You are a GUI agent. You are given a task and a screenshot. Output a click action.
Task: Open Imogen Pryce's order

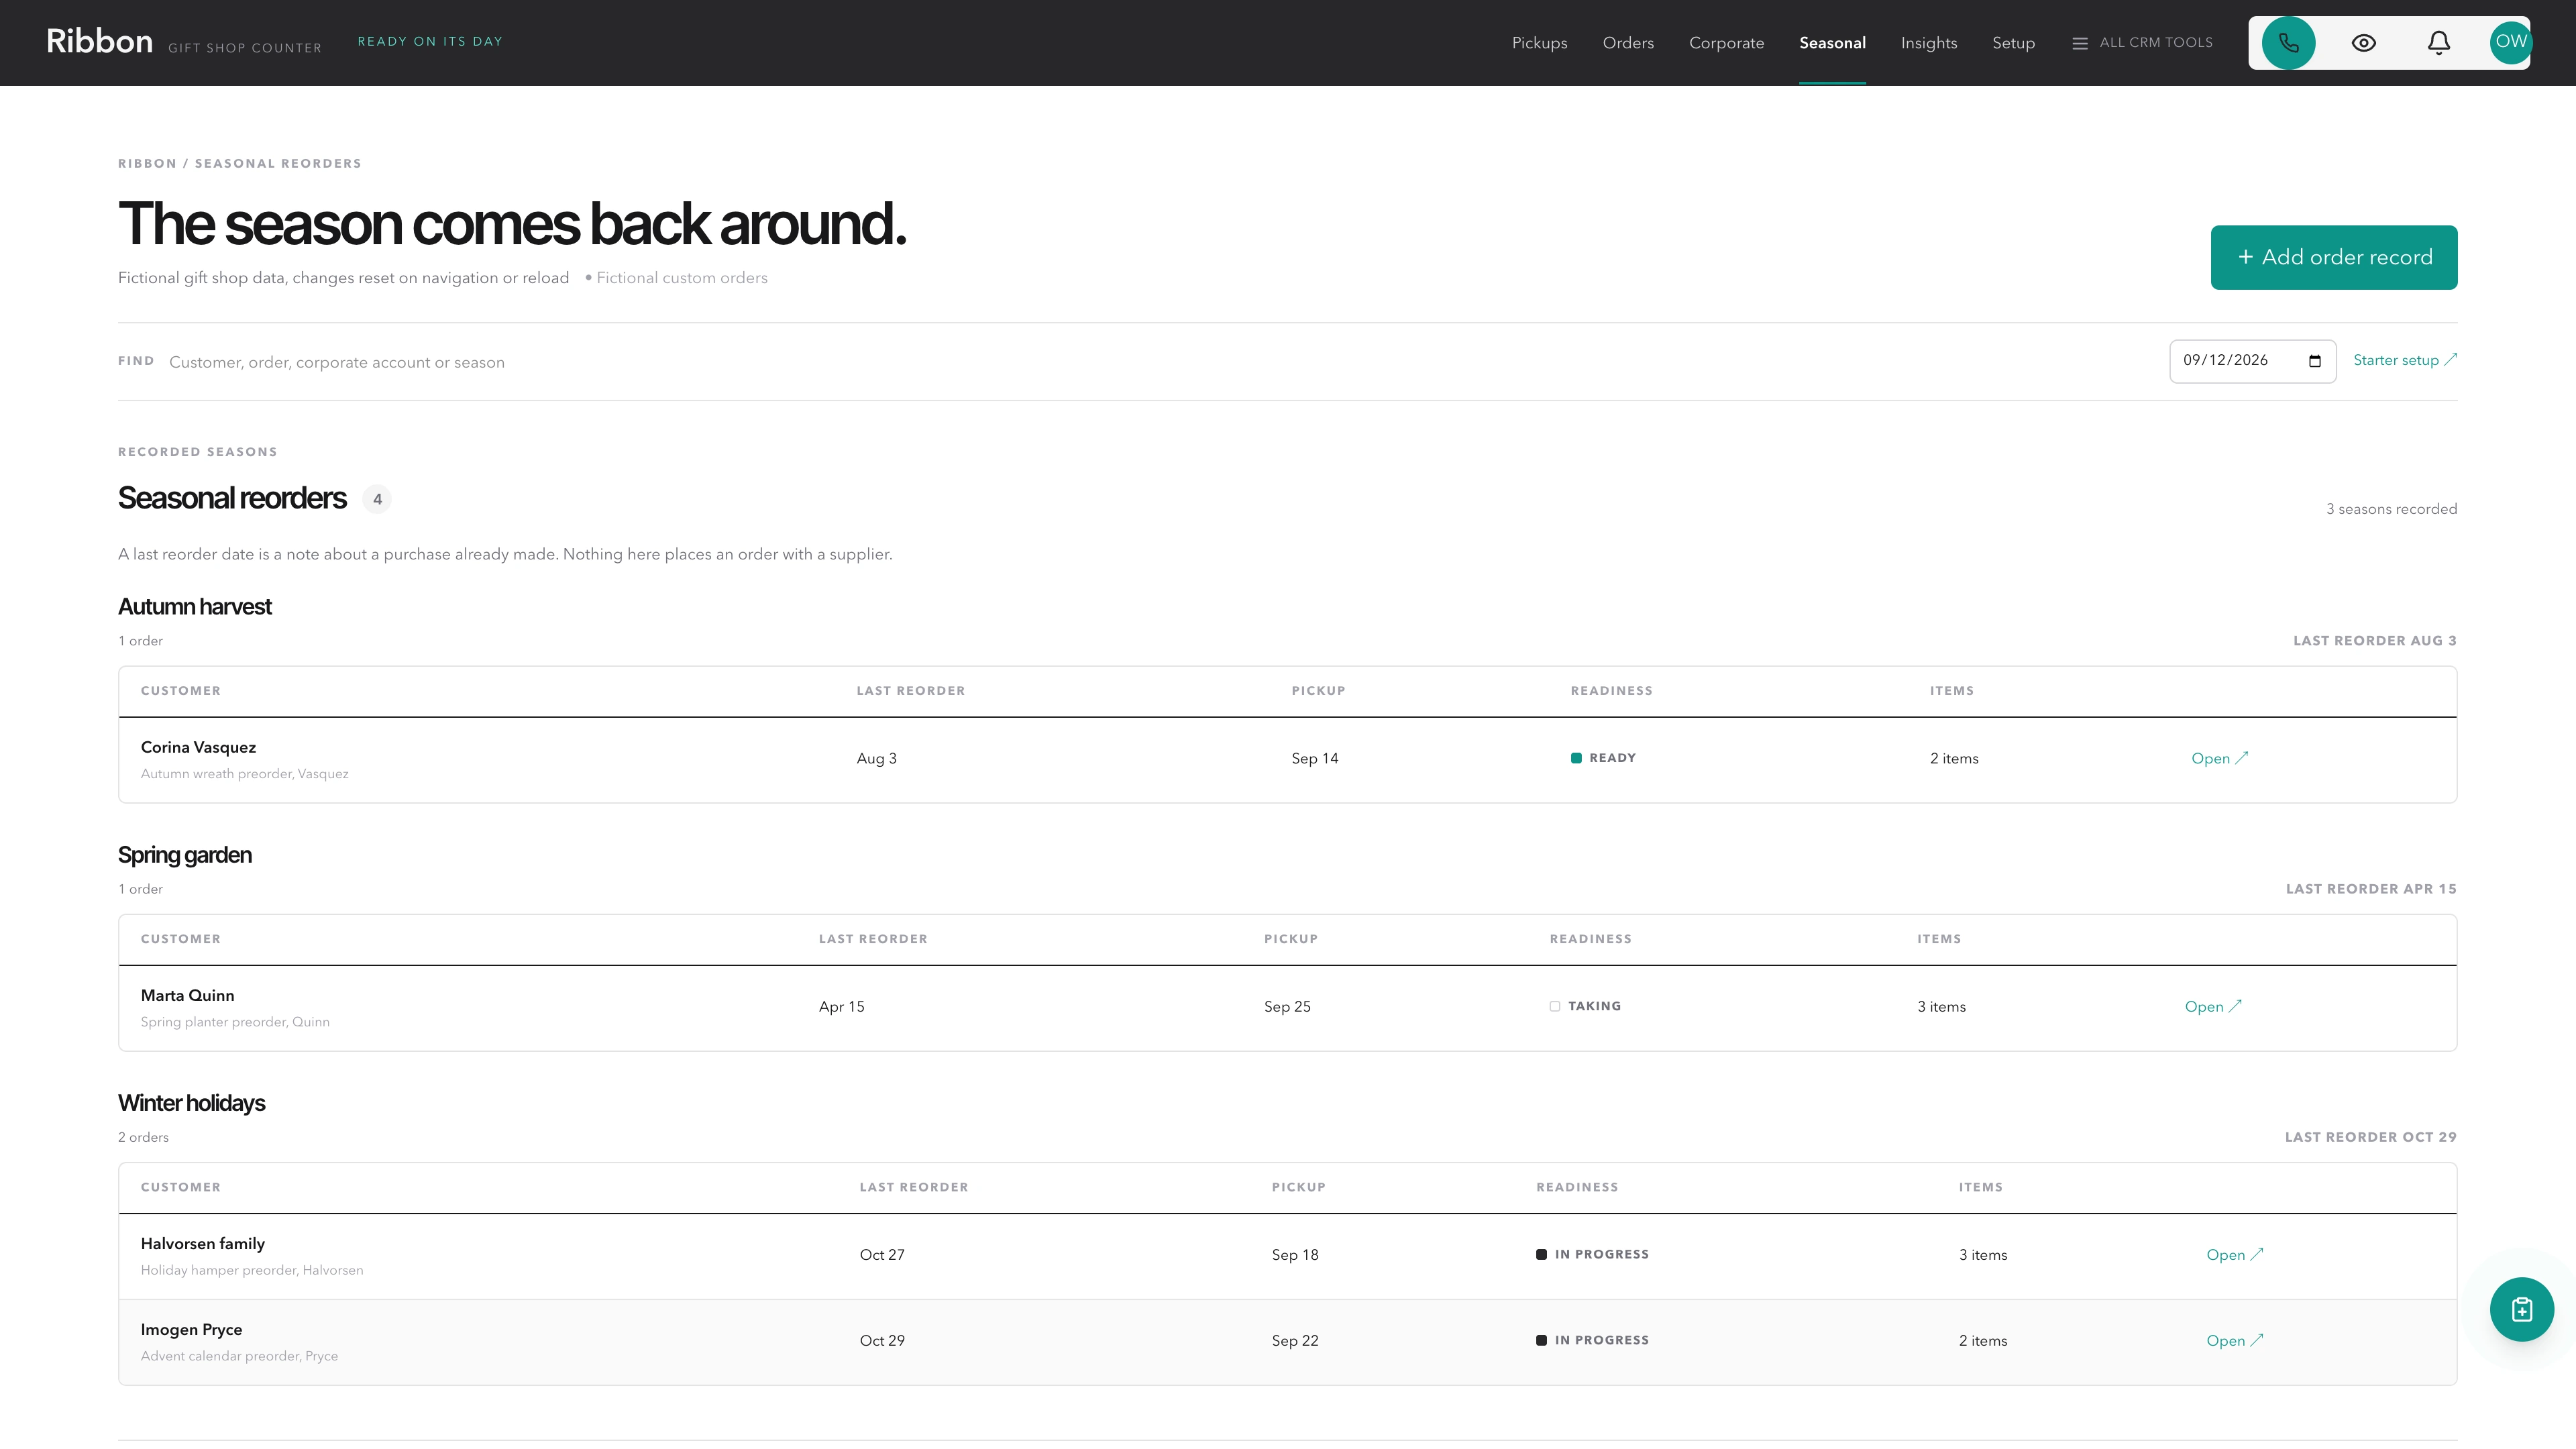[x=2234, y=1340]
